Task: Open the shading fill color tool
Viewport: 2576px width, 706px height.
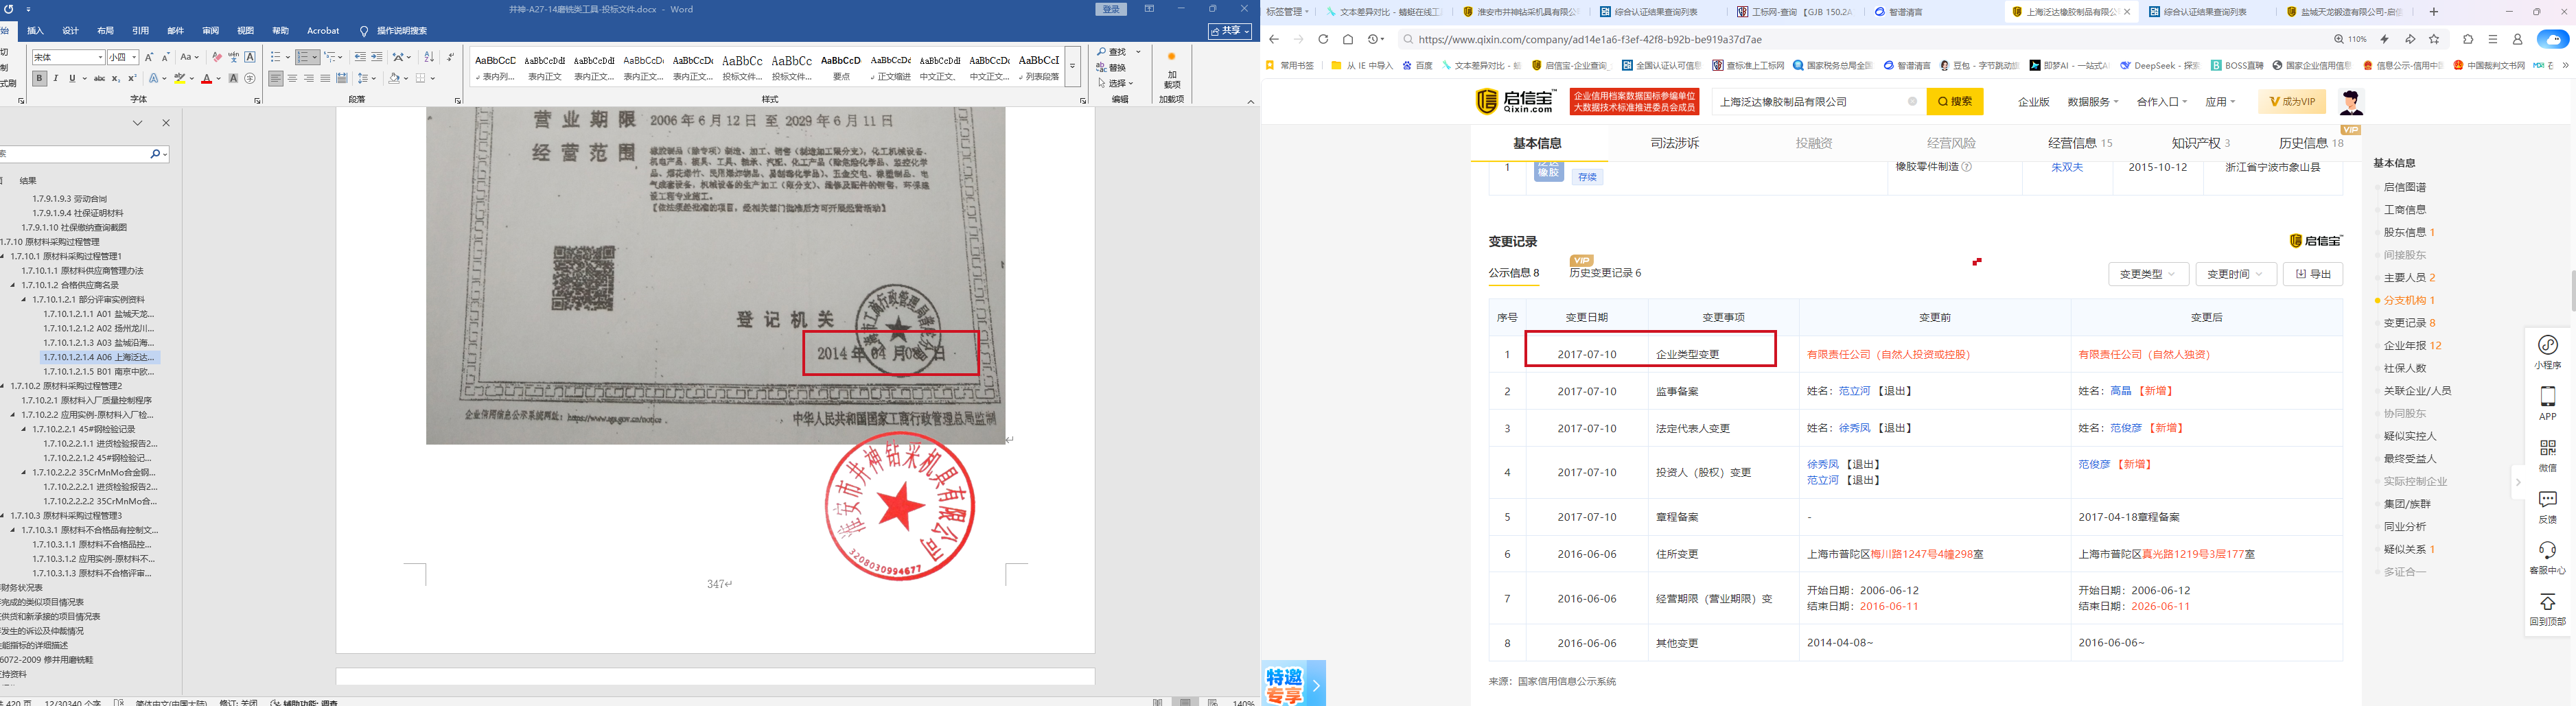Action: [x=395, y=78]
